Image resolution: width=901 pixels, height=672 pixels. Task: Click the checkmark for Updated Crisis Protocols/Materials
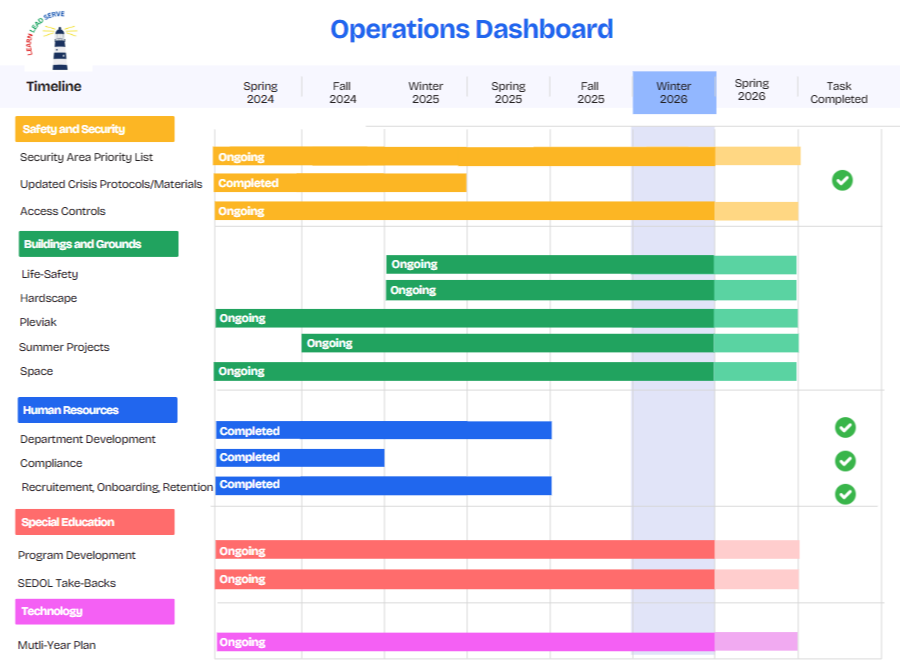(842, 180)
